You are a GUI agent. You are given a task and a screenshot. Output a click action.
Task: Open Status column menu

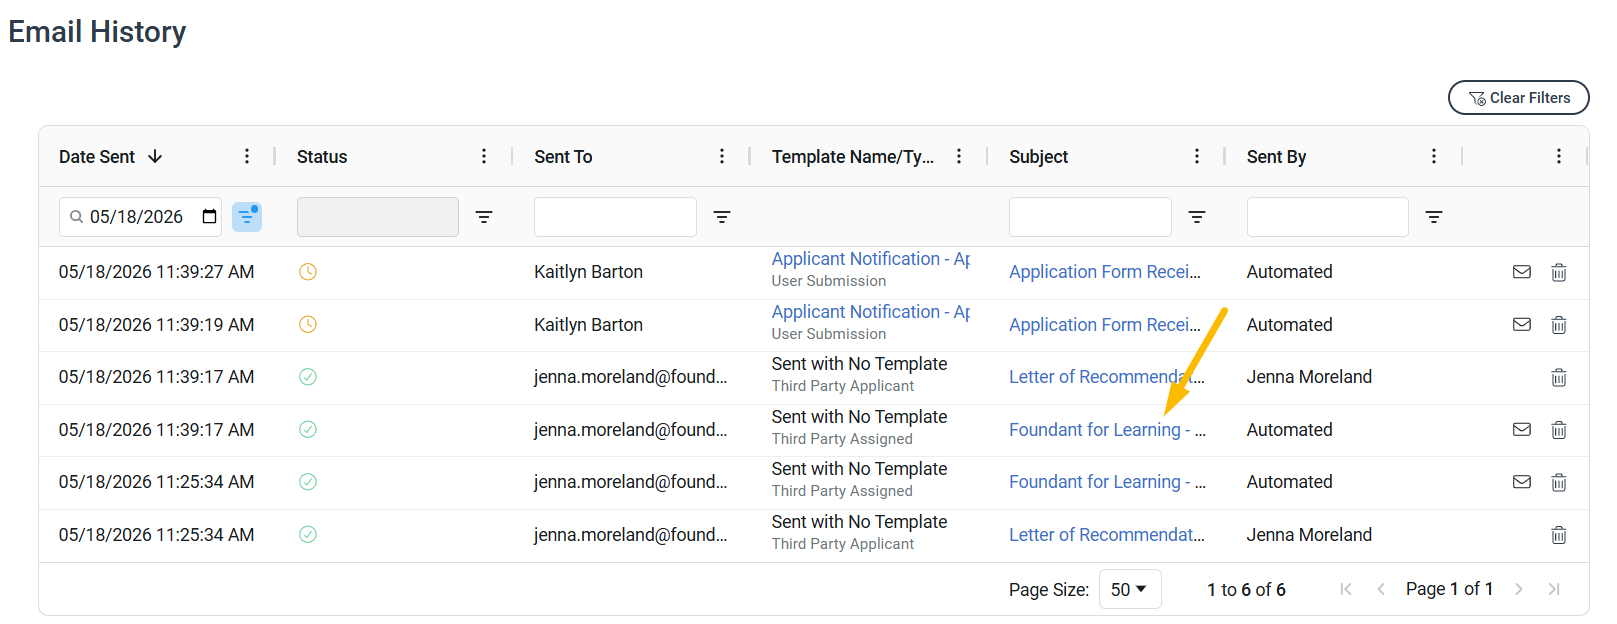pyautogui.click(x=484, y=156)
